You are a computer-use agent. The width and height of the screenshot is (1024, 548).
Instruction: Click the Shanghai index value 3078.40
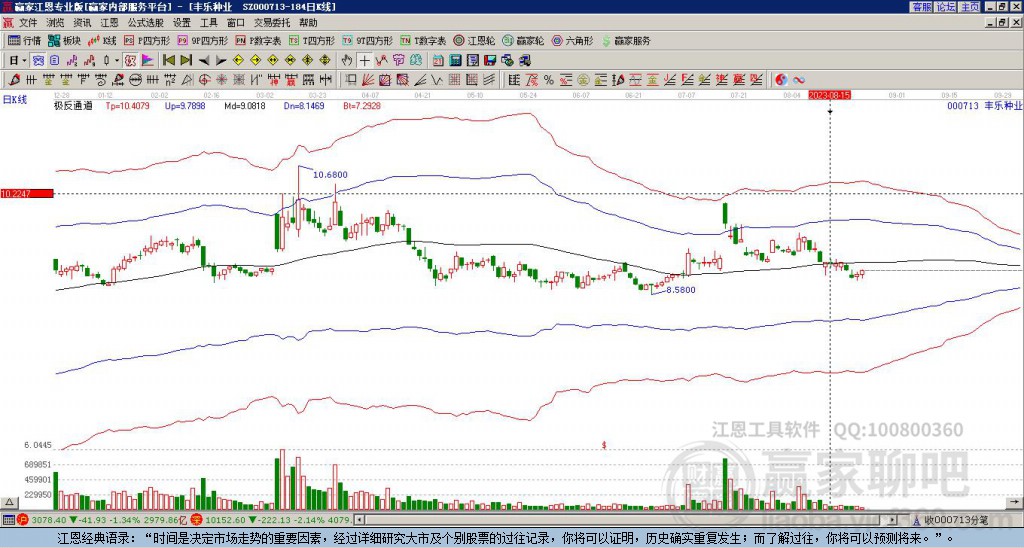pos(49,520)
